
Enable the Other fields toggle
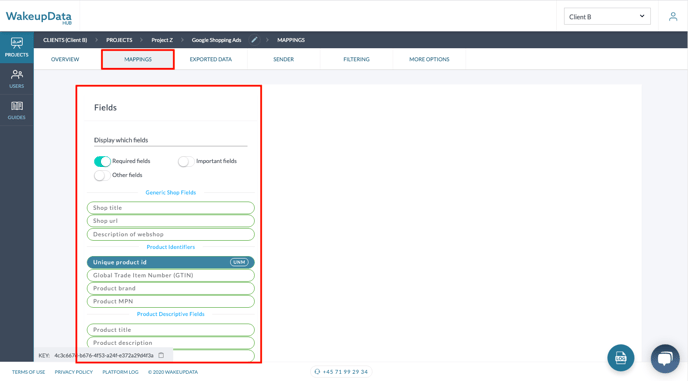point(102,176)
